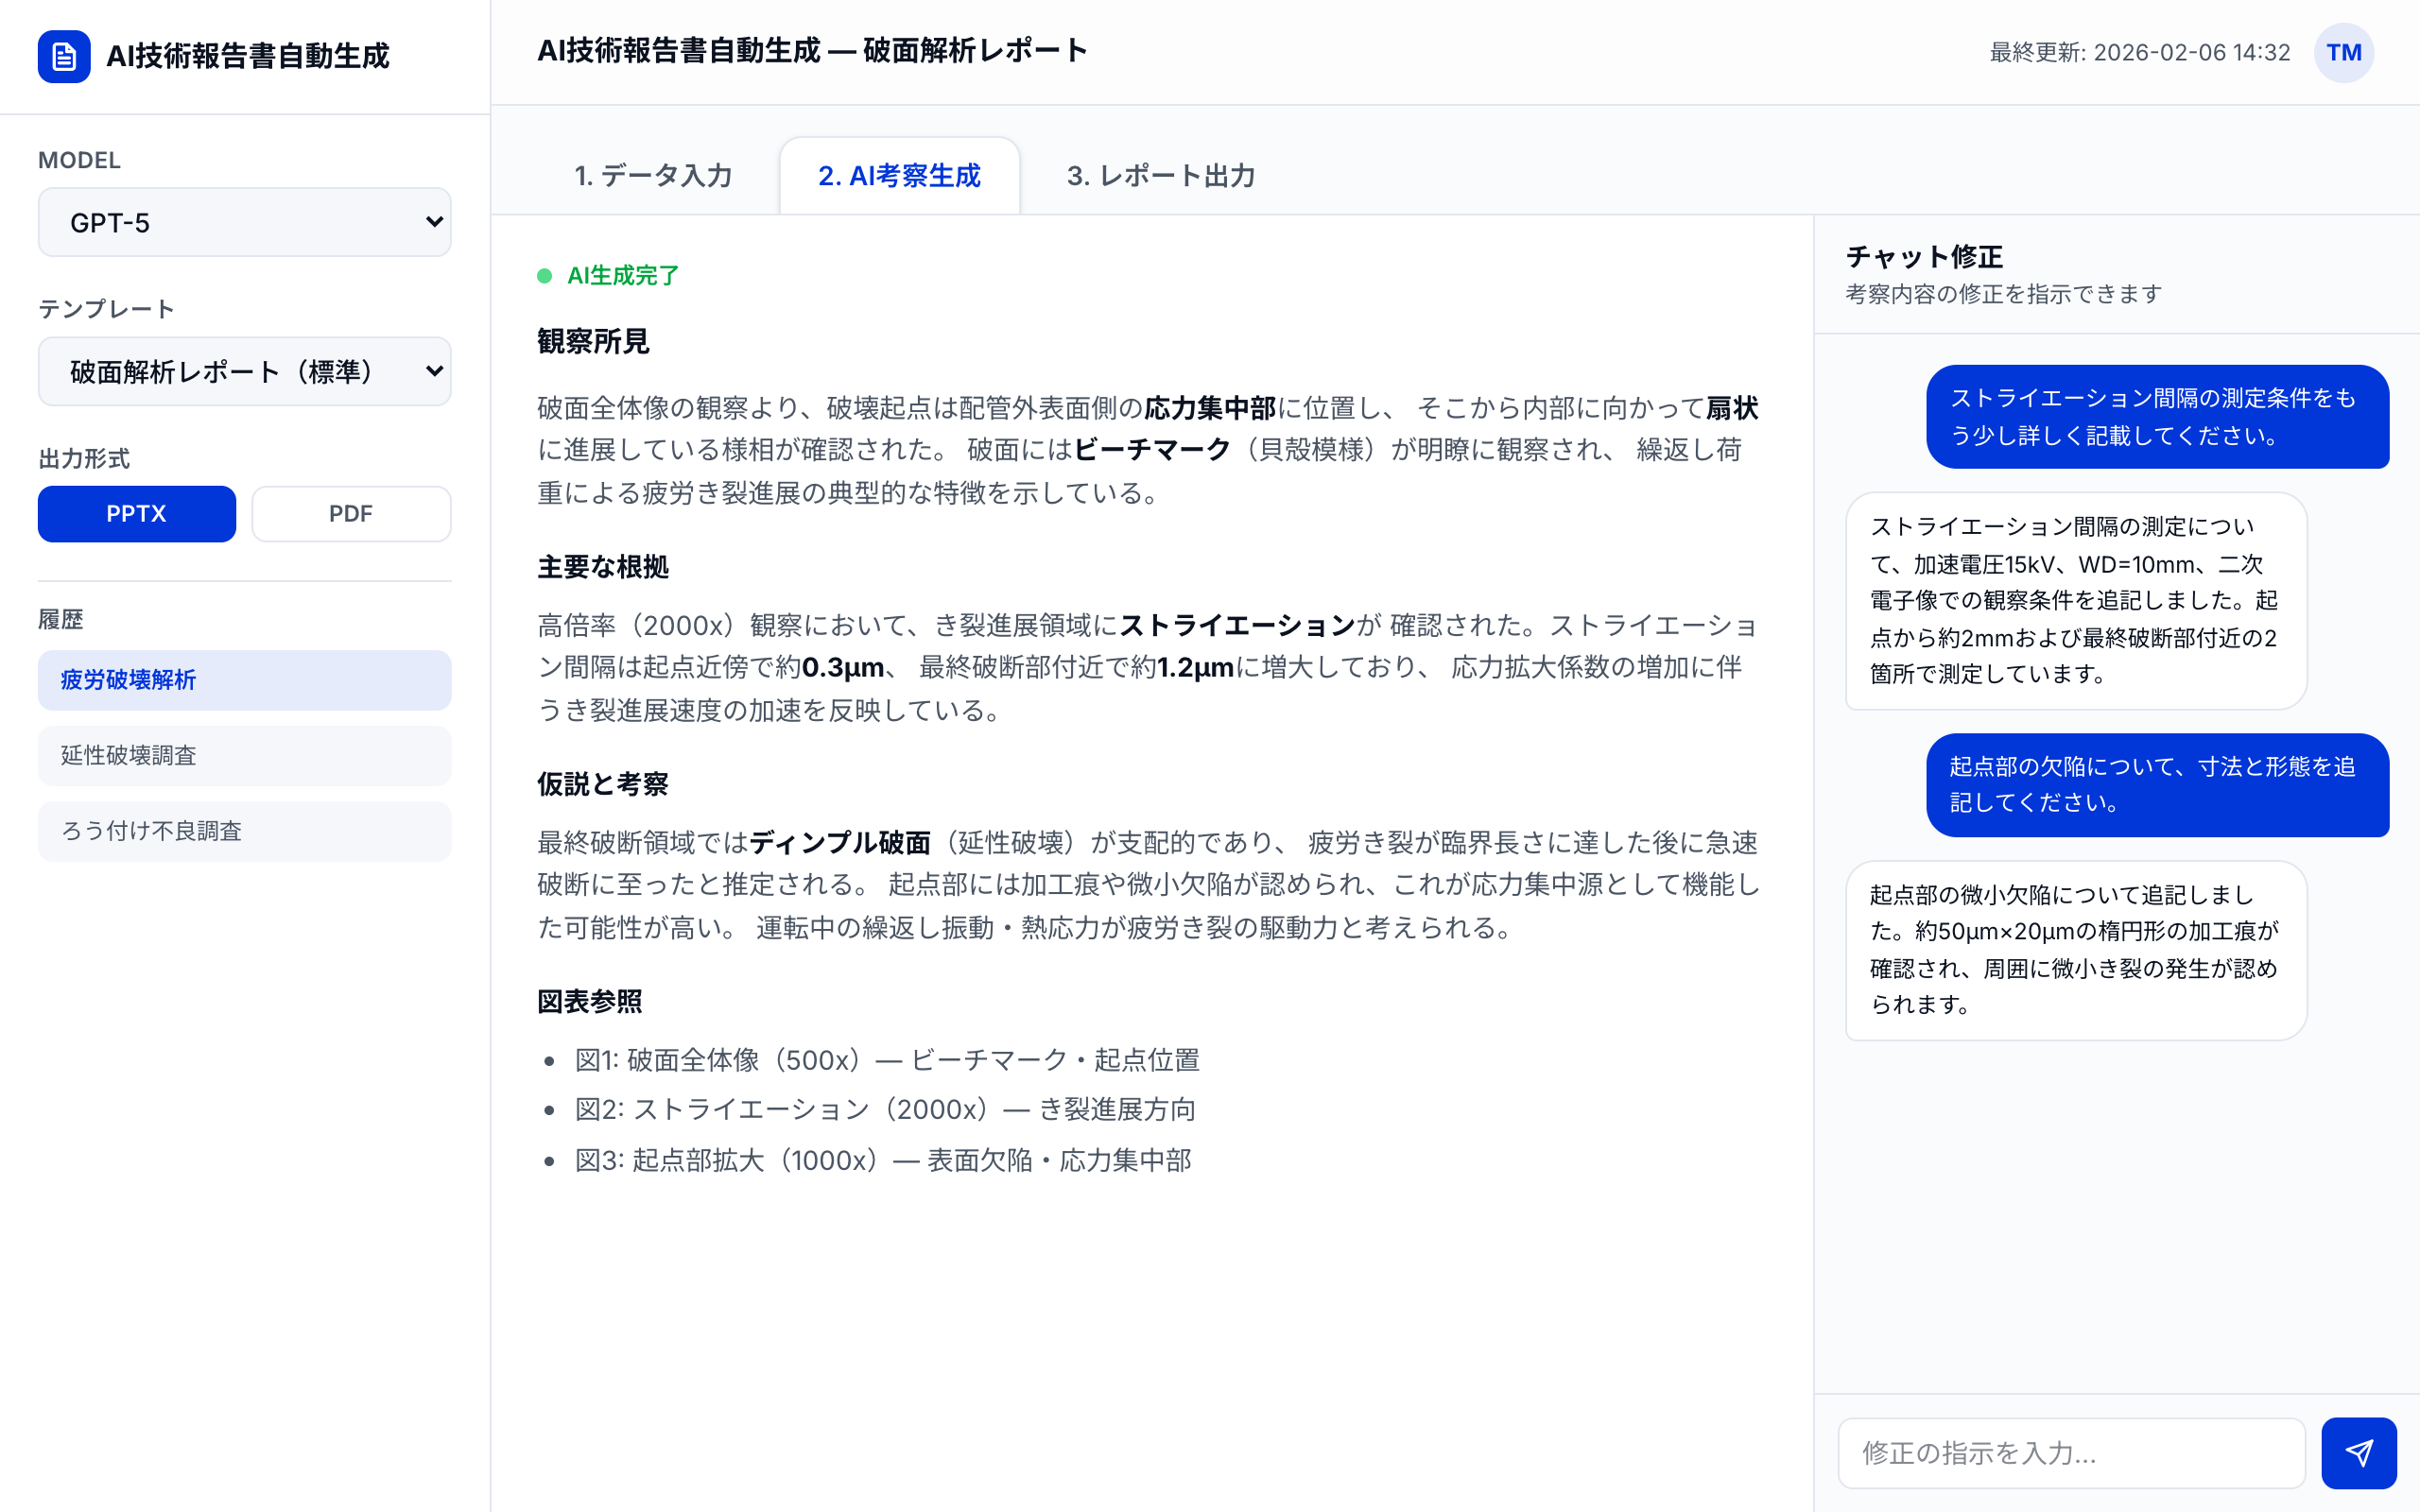This screenshot has width=2420, height=1512.
Task: Open the TM user avatar
Action: click(x=2344, y=52)
